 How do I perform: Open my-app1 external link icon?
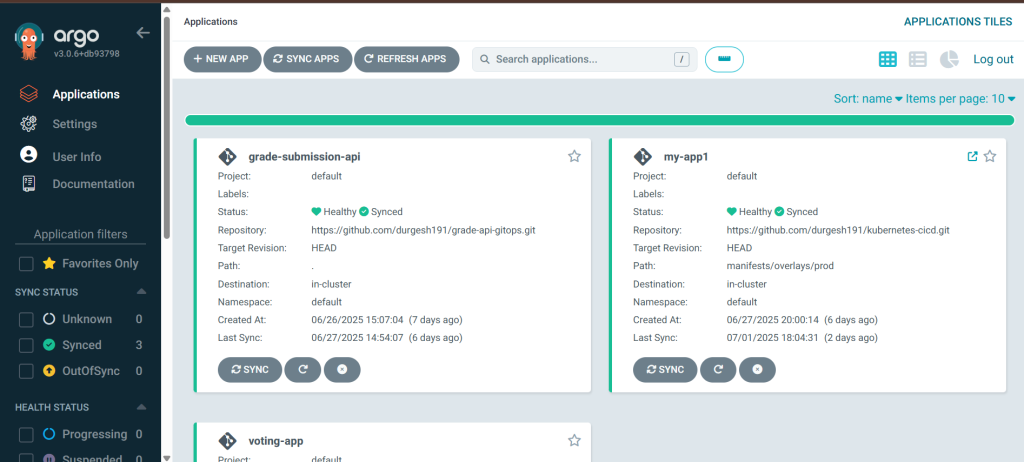tap(972, 156)
